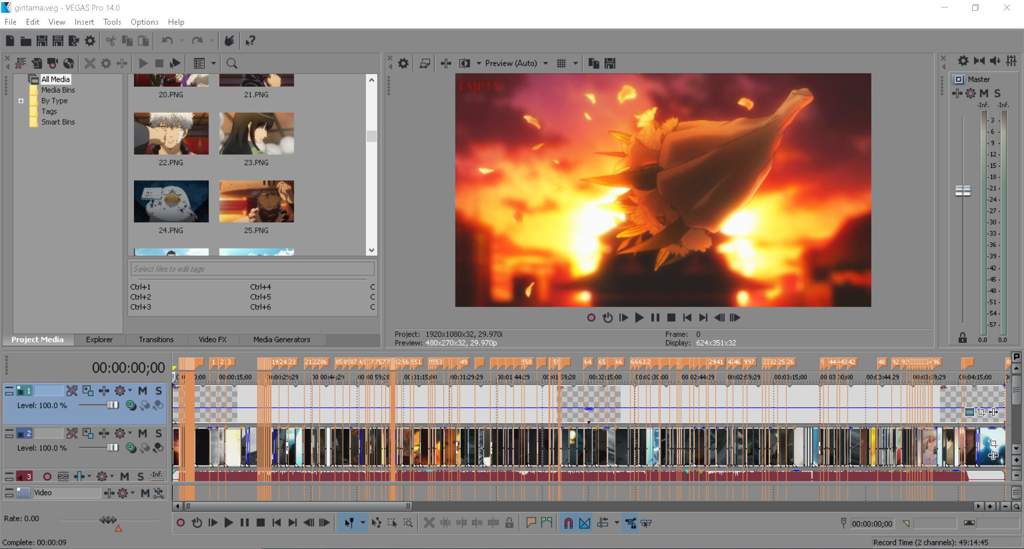Click Lock Event padlock icon in timeline toolbar
The height and width of the screenshot is (549, 1024).
click(509, 523)
